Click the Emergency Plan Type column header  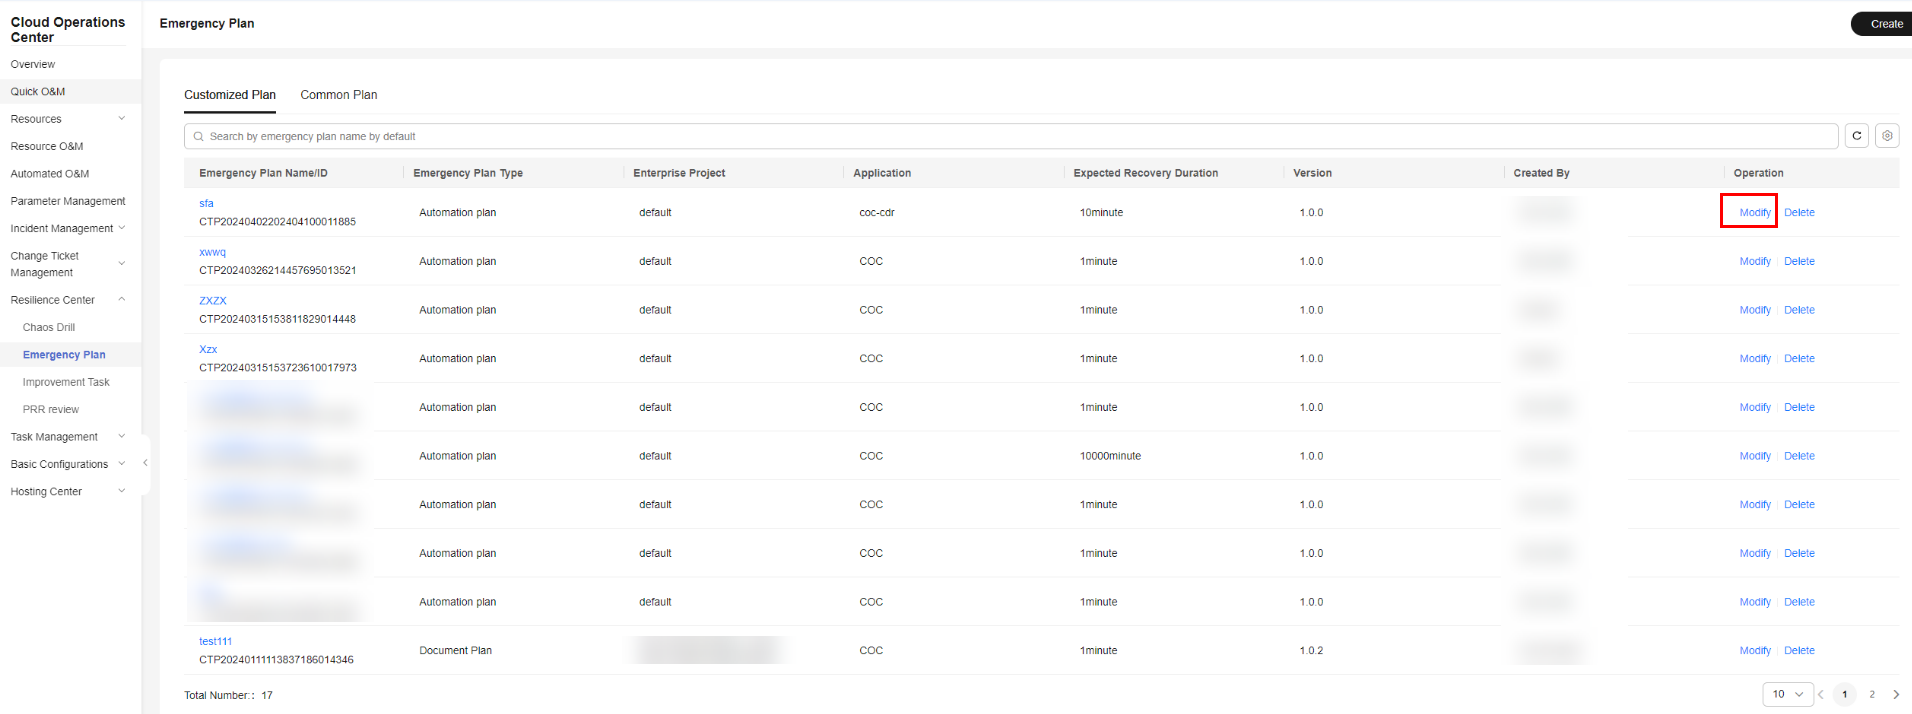tap(468, 173)
